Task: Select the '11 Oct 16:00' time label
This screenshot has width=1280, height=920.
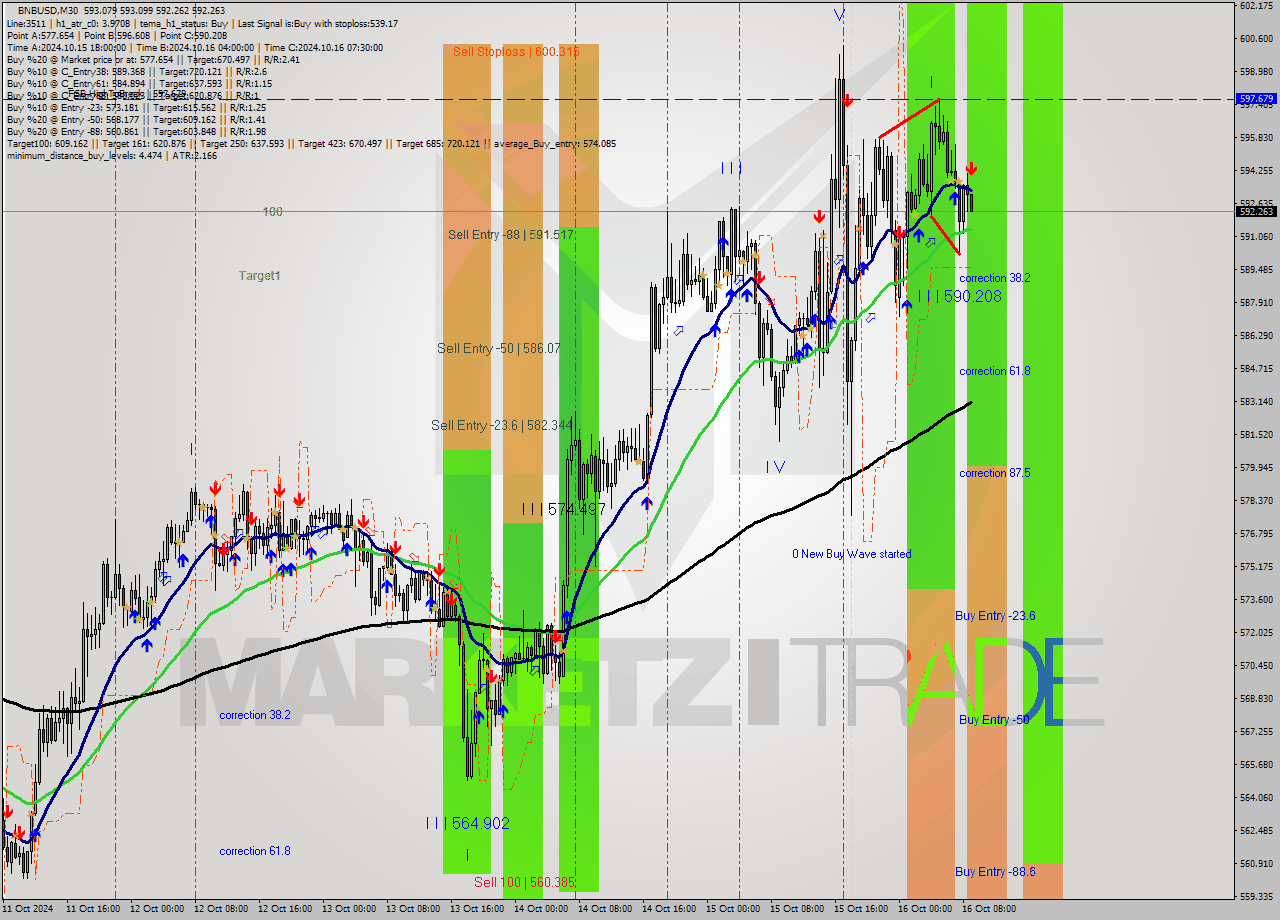Action: [92, 909]
